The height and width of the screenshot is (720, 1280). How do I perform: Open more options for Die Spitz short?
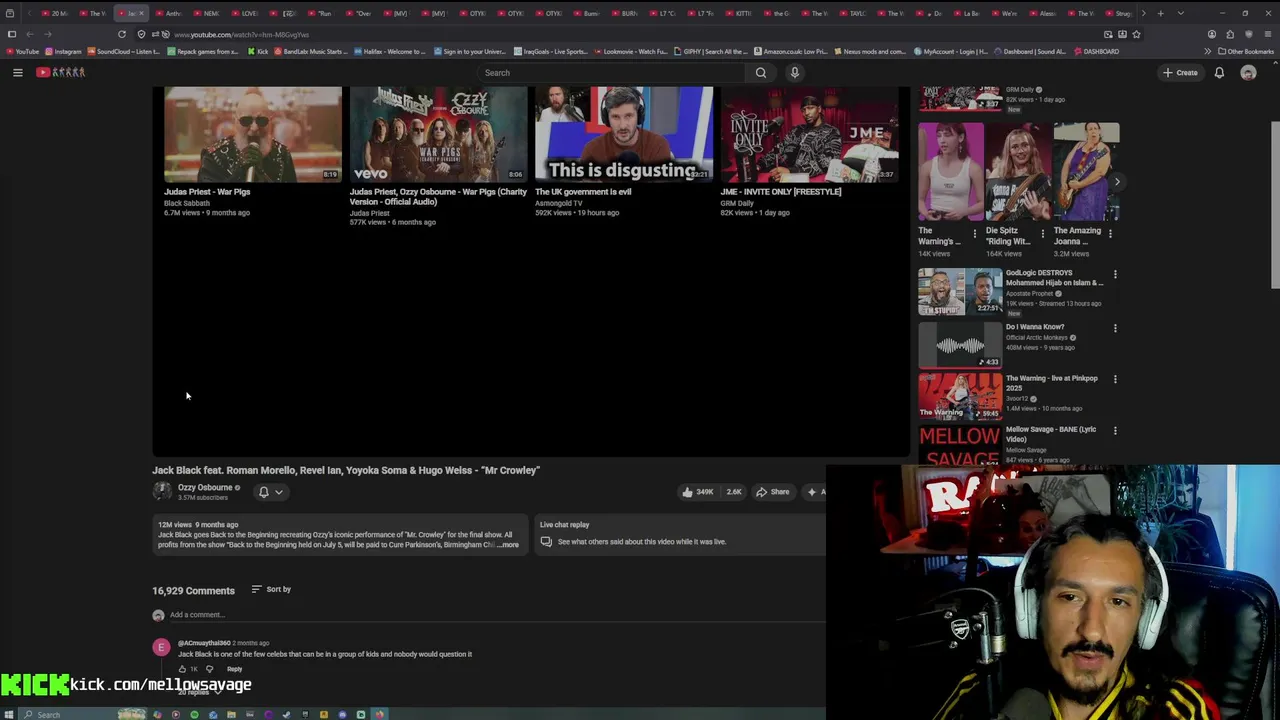(1042, 233)
